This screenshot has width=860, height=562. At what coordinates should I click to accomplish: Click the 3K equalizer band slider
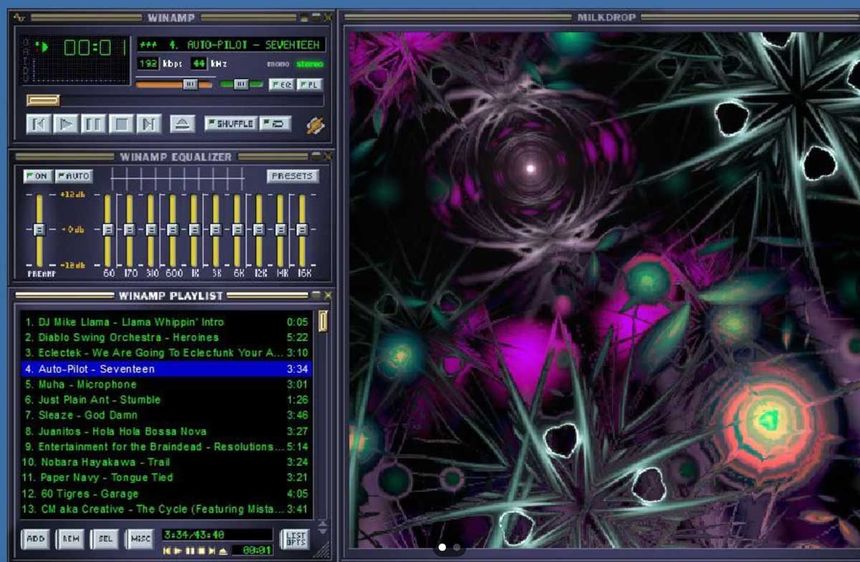(216, 230)
